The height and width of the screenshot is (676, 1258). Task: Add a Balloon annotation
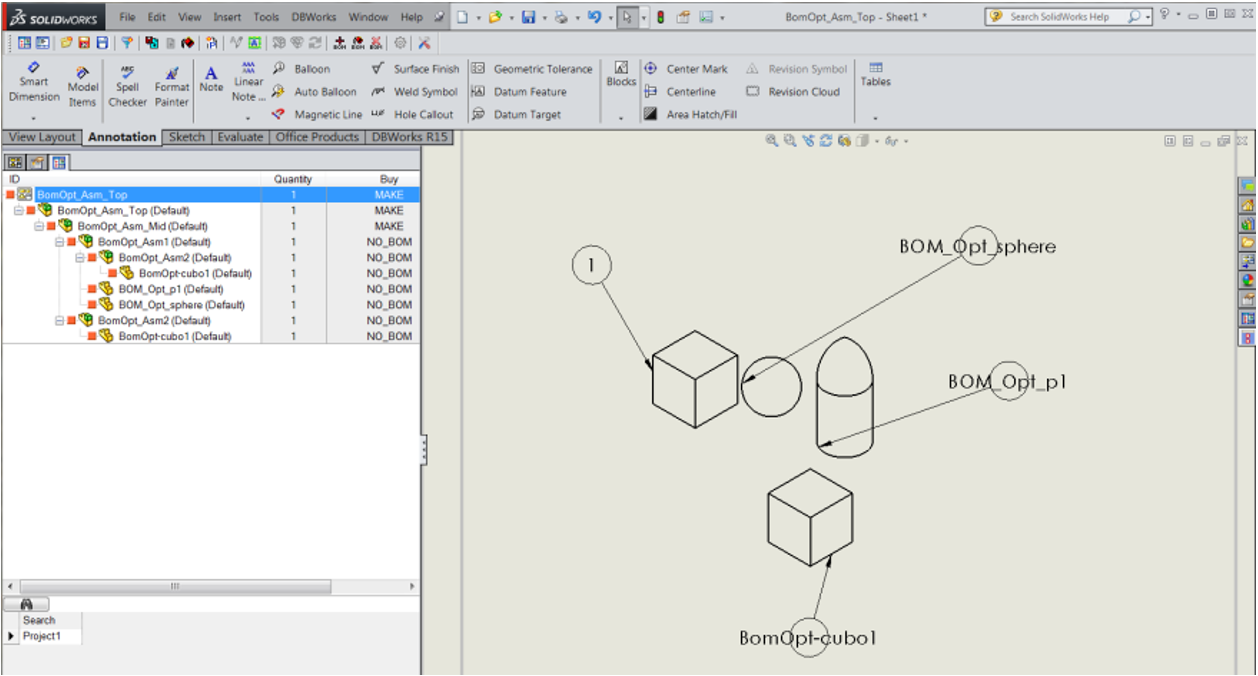tap(301, 69)
